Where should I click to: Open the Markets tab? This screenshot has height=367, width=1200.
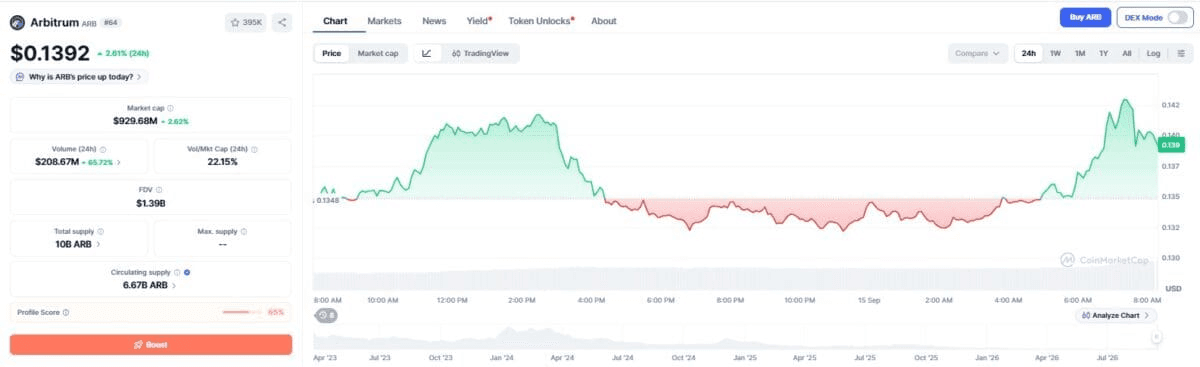point(384,20)
